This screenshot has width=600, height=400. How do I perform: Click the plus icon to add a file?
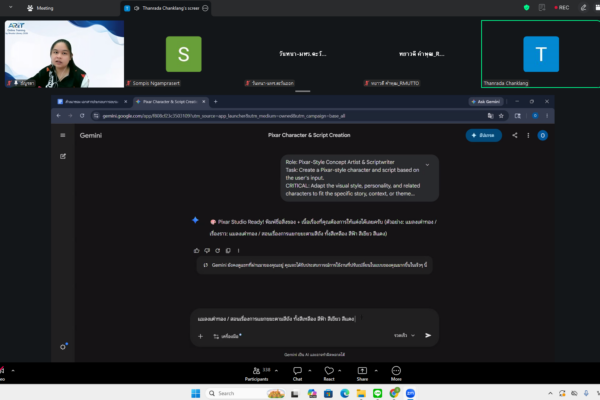point(201,336)
